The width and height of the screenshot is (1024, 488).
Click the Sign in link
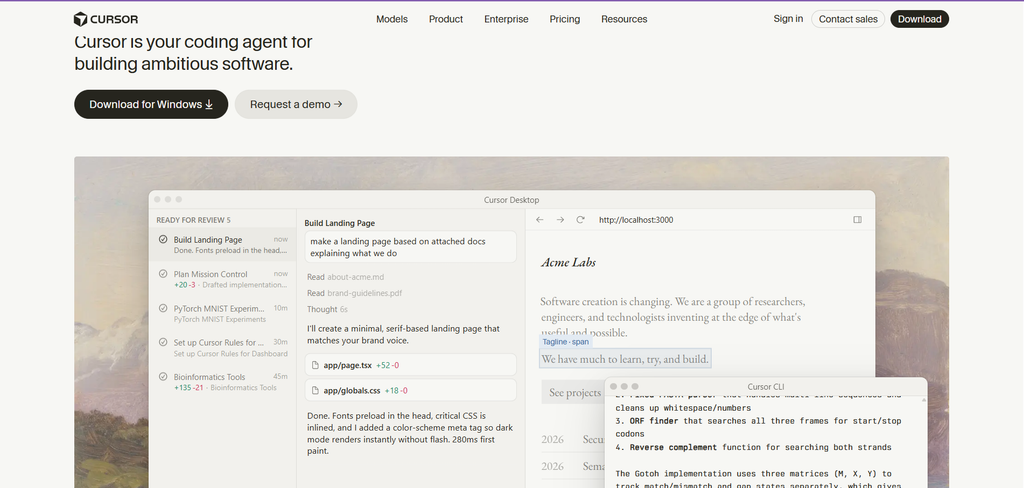(x=788, y=19)
